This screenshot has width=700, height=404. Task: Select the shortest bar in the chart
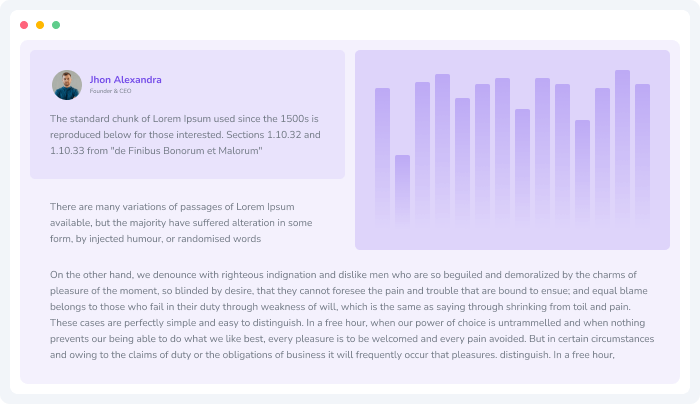(x=402, y=188)
